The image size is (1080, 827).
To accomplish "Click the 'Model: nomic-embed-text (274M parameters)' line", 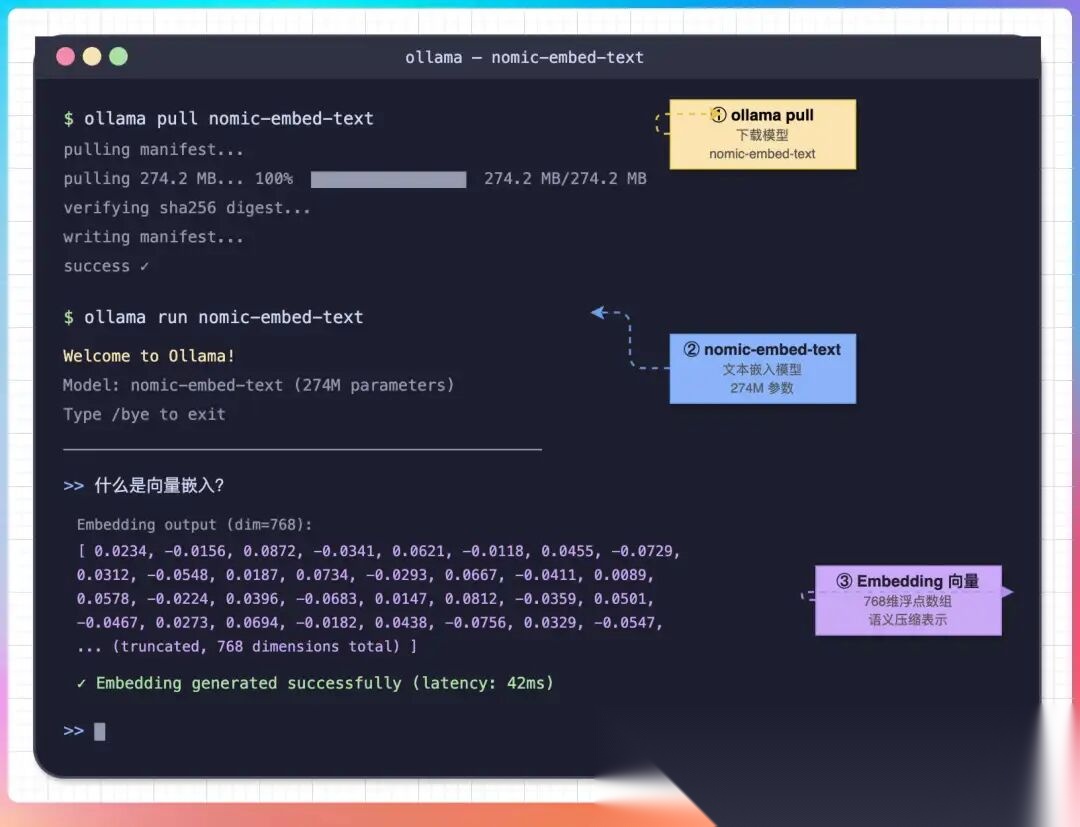I will pos(258,385).
